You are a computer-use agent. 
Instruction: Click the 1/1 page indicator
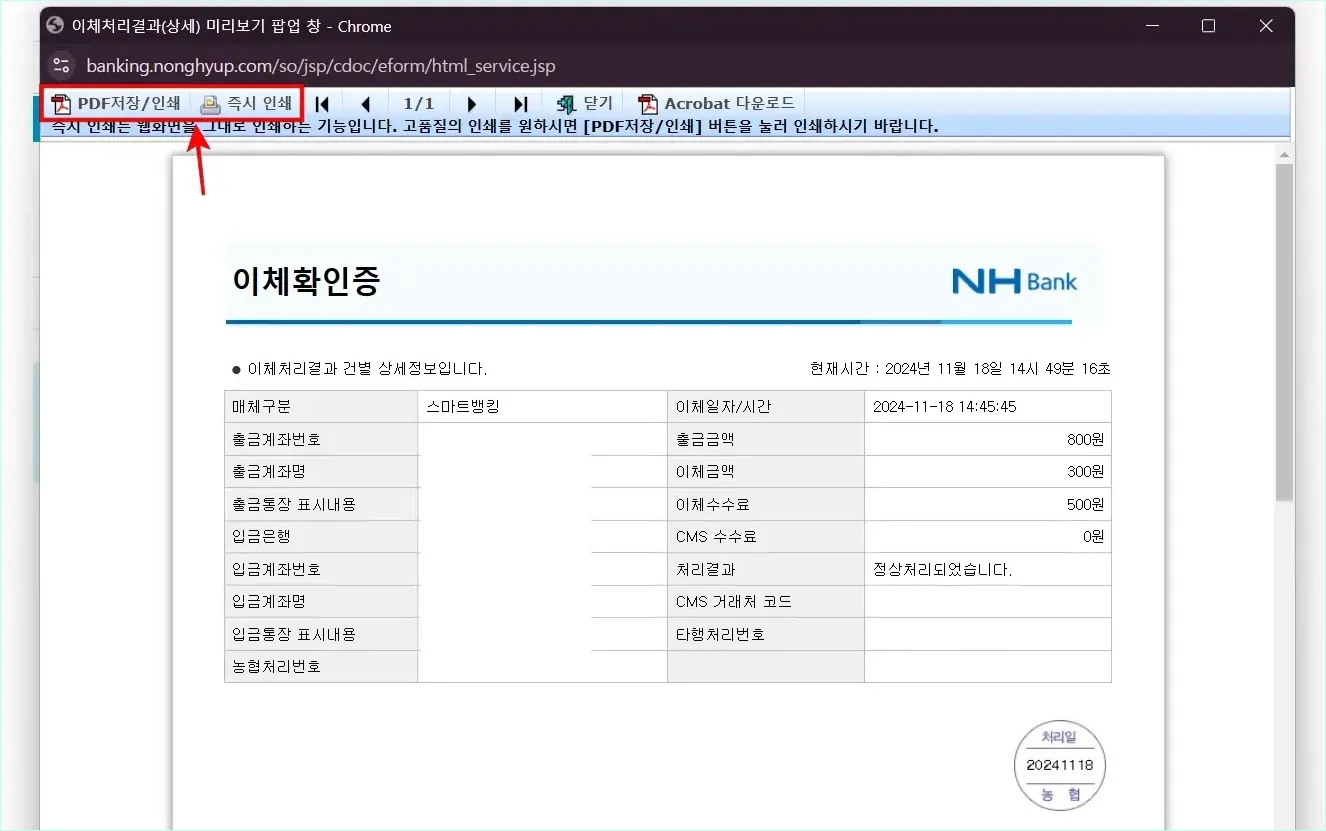click(x=419, y=102)
